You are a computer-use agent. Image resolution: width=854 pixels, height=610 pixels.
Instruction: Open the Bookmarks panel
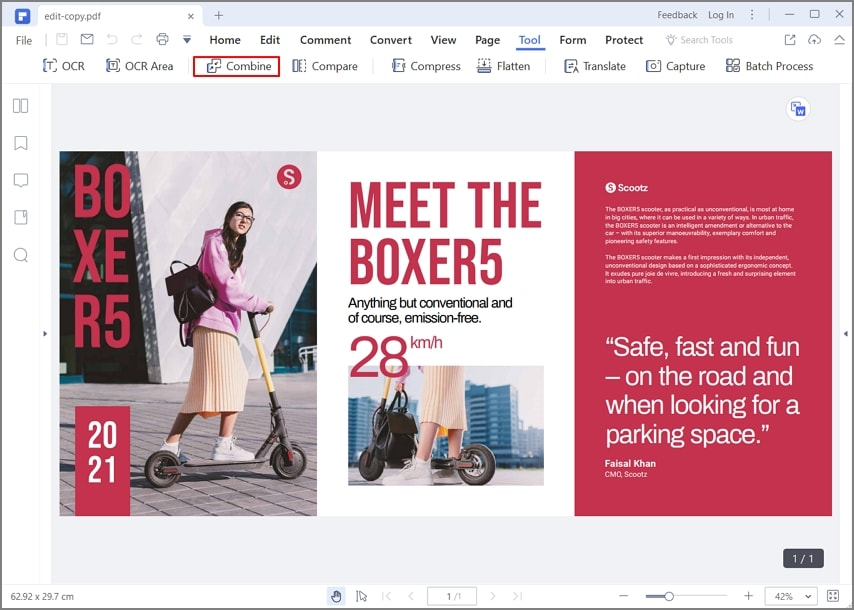tap(21, 142)
